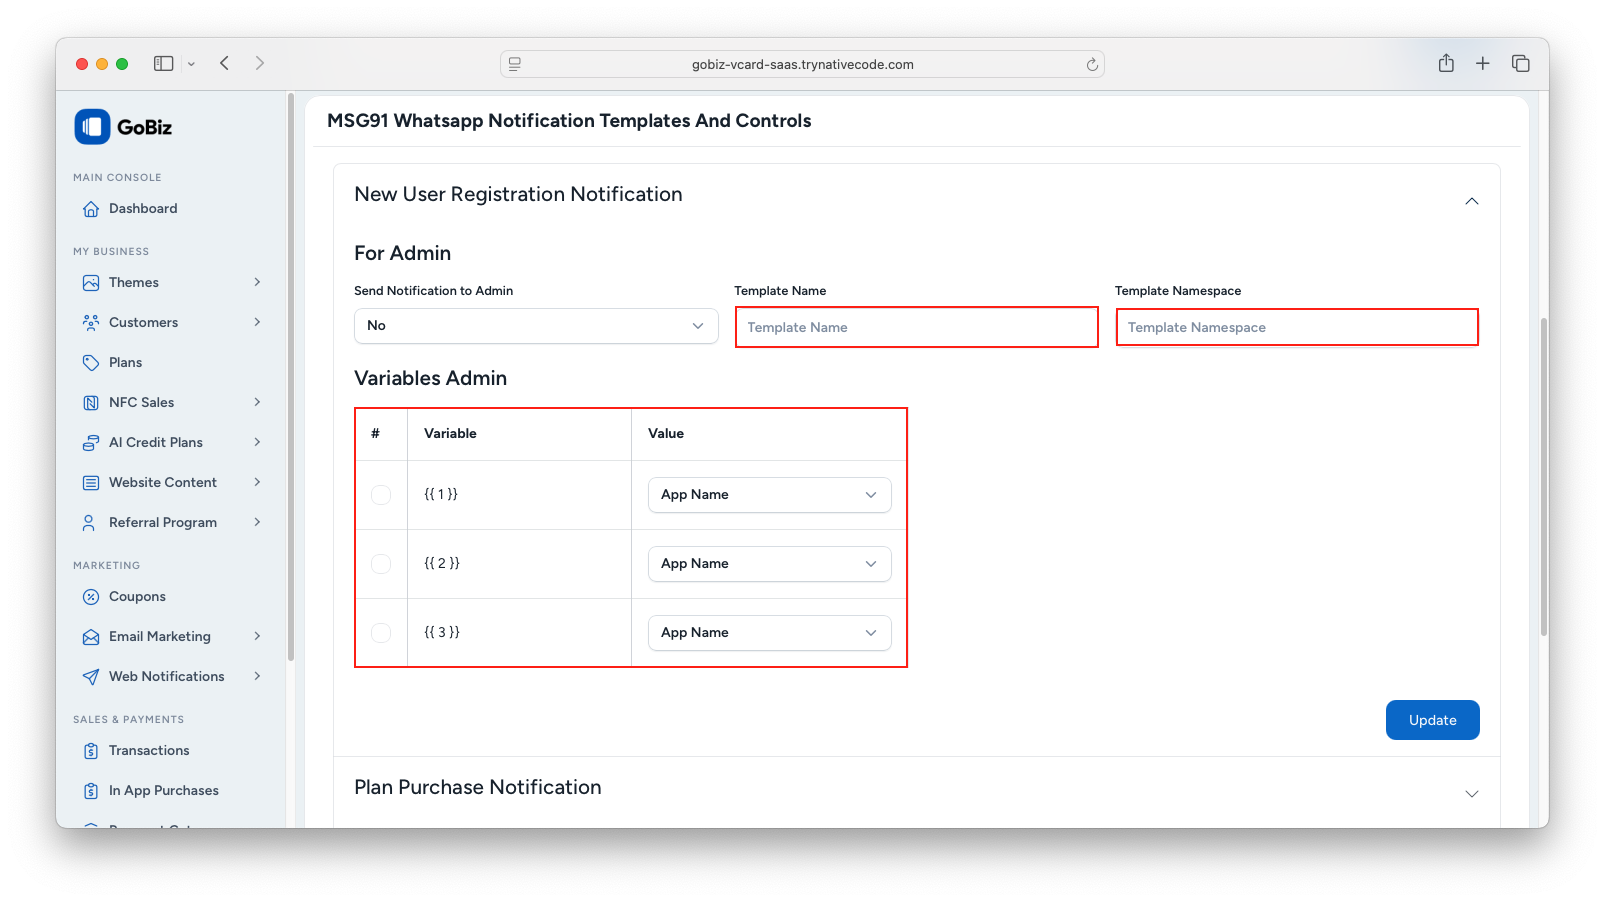1605x902 pixels.
Task: Click the Update button
Action: pyautogui.click(x=1432, y=720)
